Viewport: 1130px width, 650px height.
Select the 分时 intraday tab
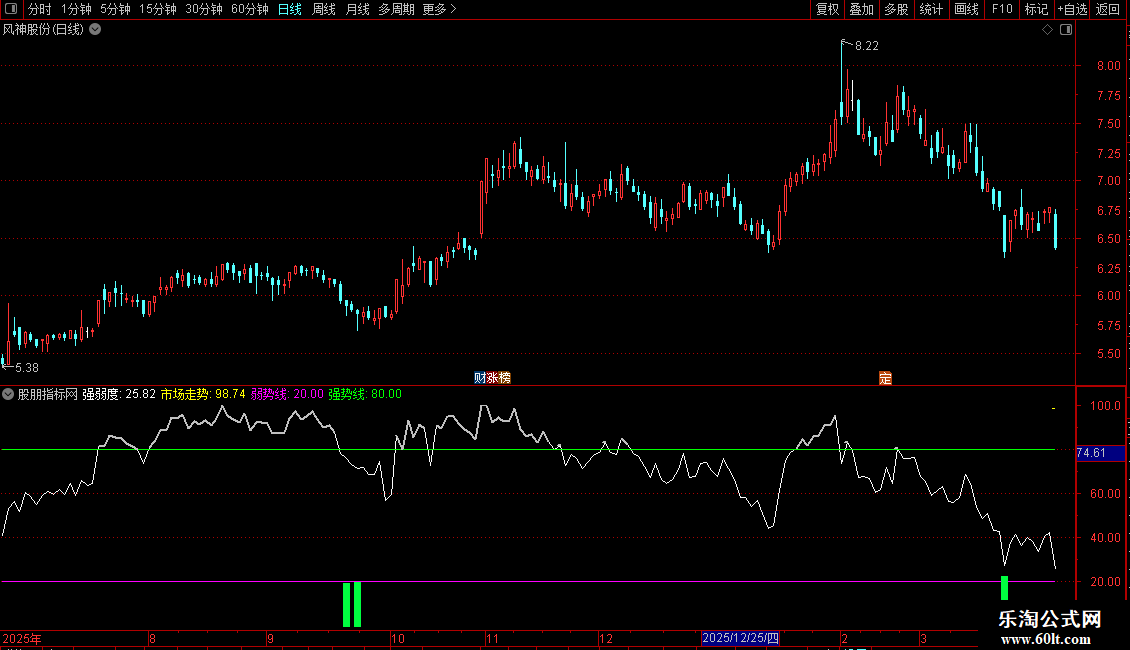coord(40,9)
